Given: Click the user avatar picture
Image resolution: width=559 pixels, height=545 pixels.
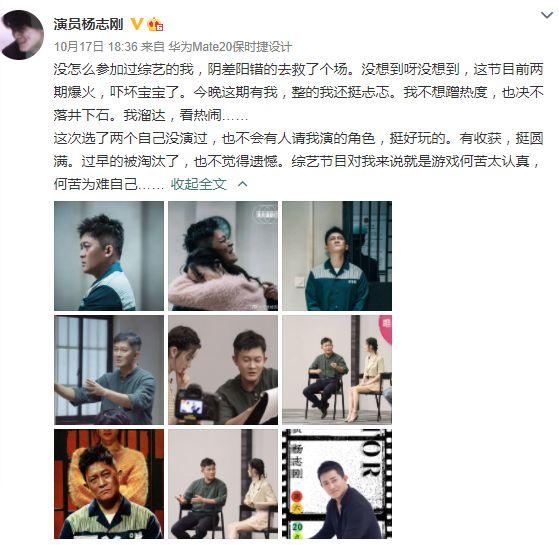Looking at the screenshot, I should click(x=22, y=34).
